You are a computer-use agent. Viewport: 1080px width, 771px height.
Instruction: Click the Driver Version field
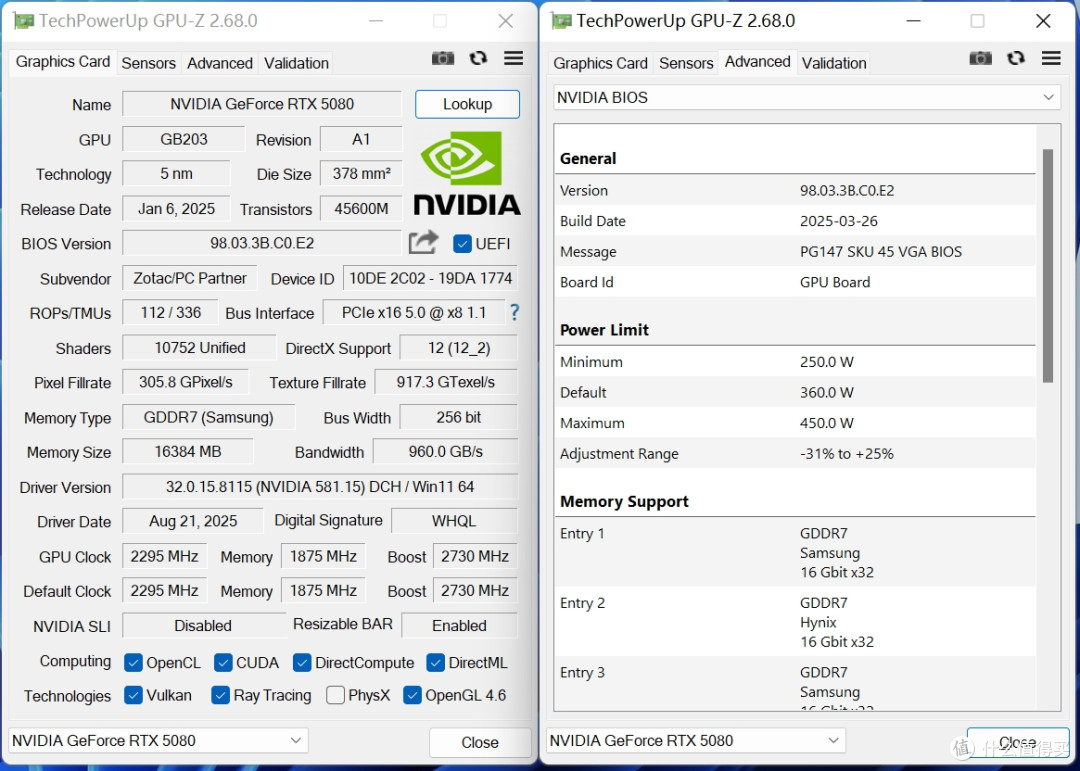[x=320, y=487]
